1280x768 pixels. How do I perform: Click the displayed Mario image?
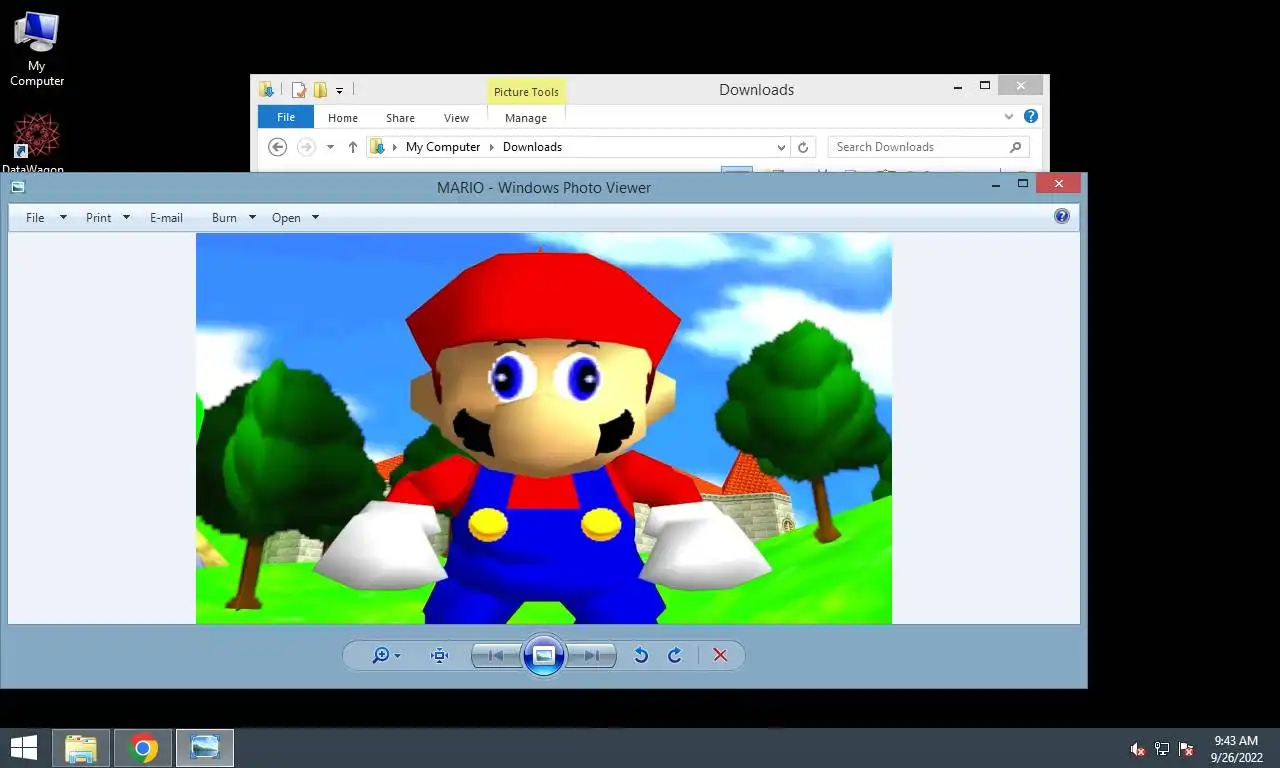[x=543, y=428]
